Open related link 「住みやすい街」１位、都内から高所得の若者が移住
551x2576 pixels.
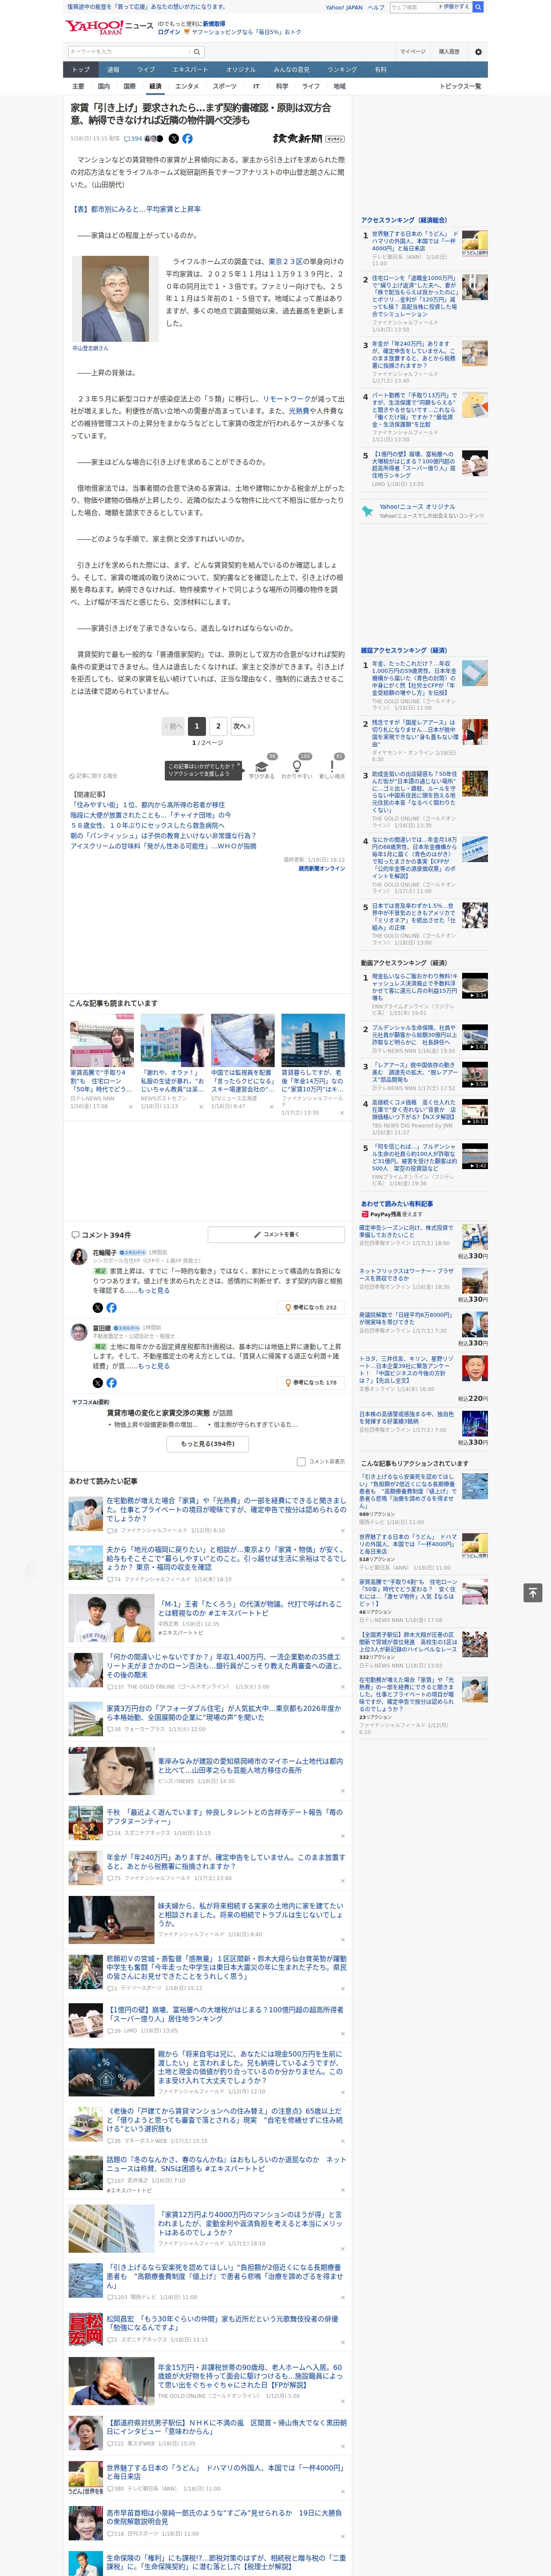tap(148, 805)
